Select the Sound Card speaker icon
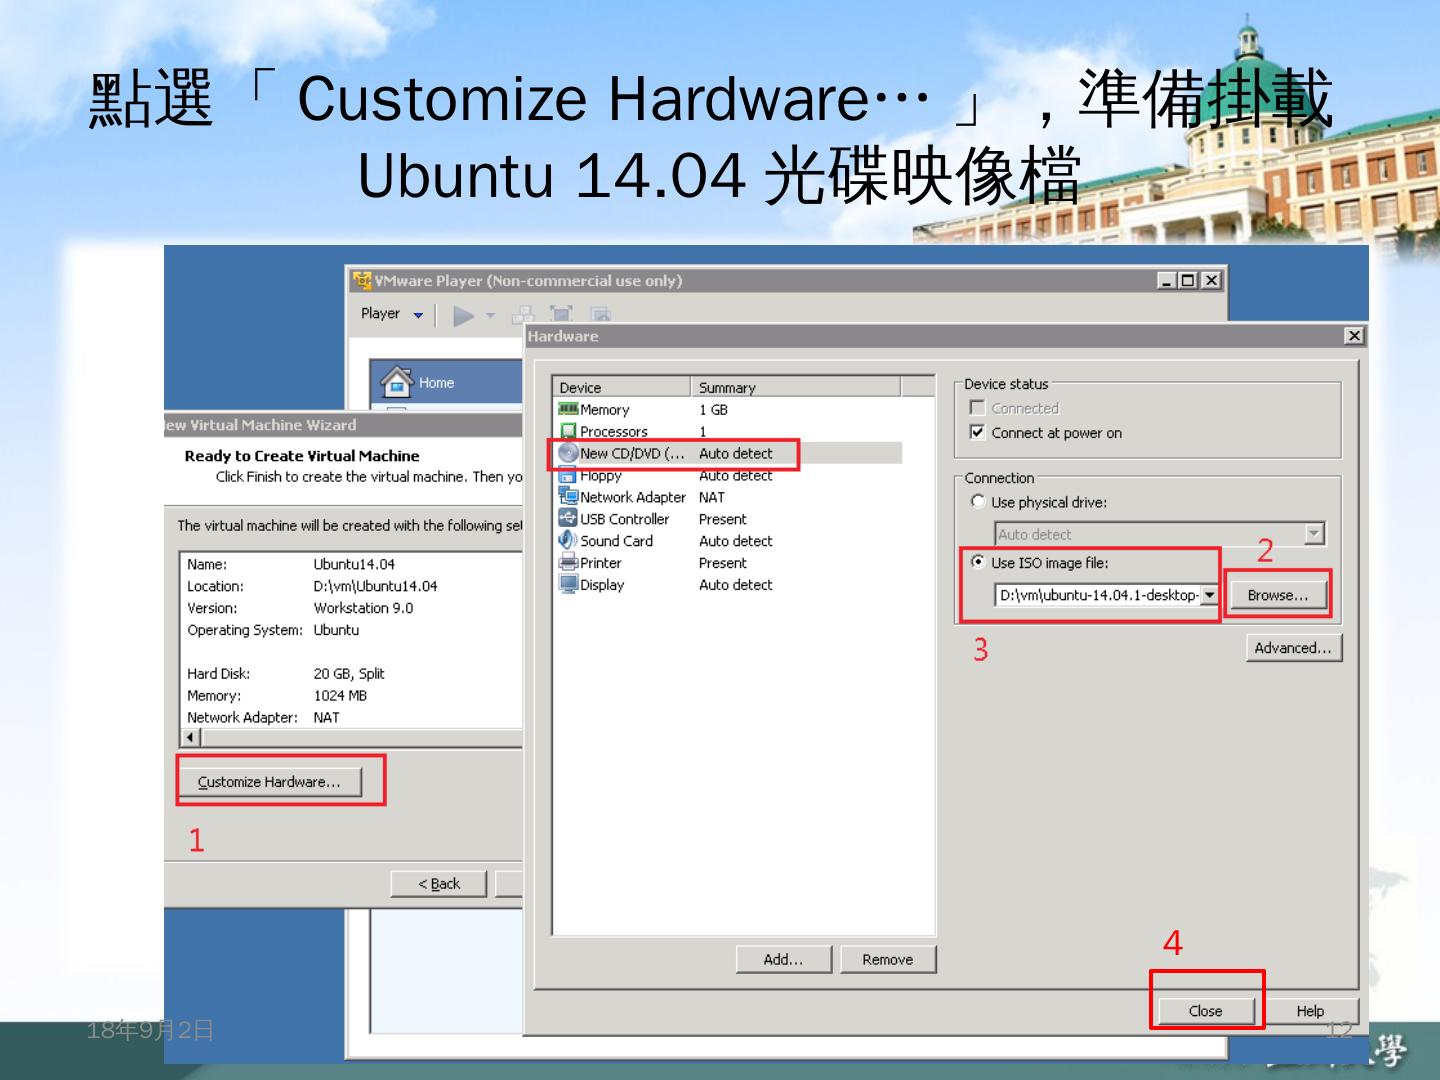This screenshot has height=1080, width=1440. pos(568,540)
